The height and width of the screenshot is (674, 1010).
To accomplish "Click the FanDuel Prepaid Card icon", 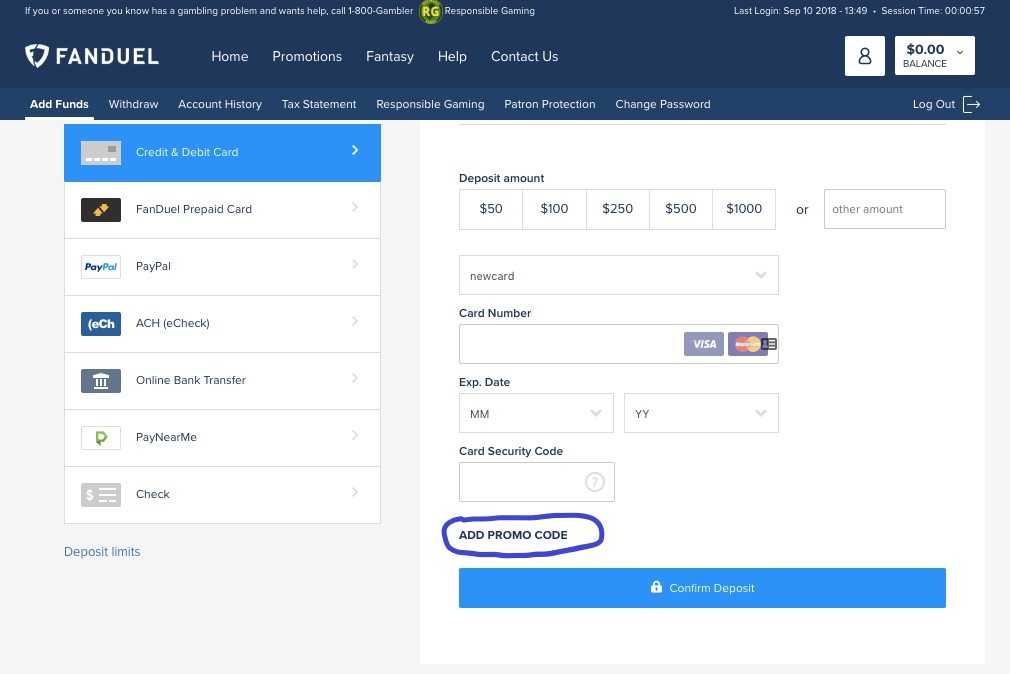I will pos(100,209).
